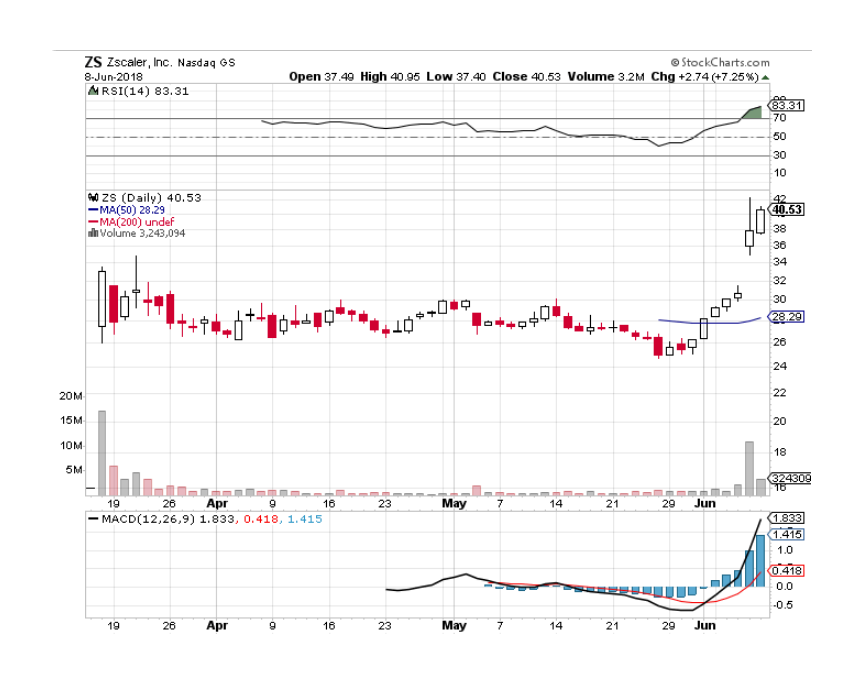Click the 1.833 MACD value tag
862x685 pixels.
point(787,518)
